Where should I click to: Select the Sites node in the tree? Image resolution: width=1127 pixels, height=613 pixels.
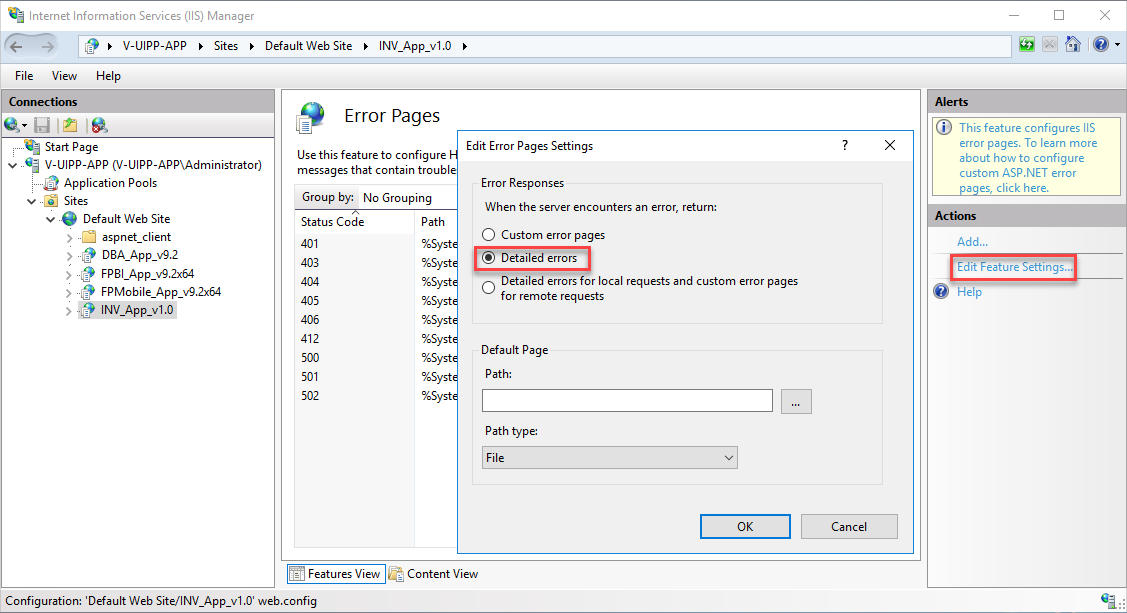[75, 201]
